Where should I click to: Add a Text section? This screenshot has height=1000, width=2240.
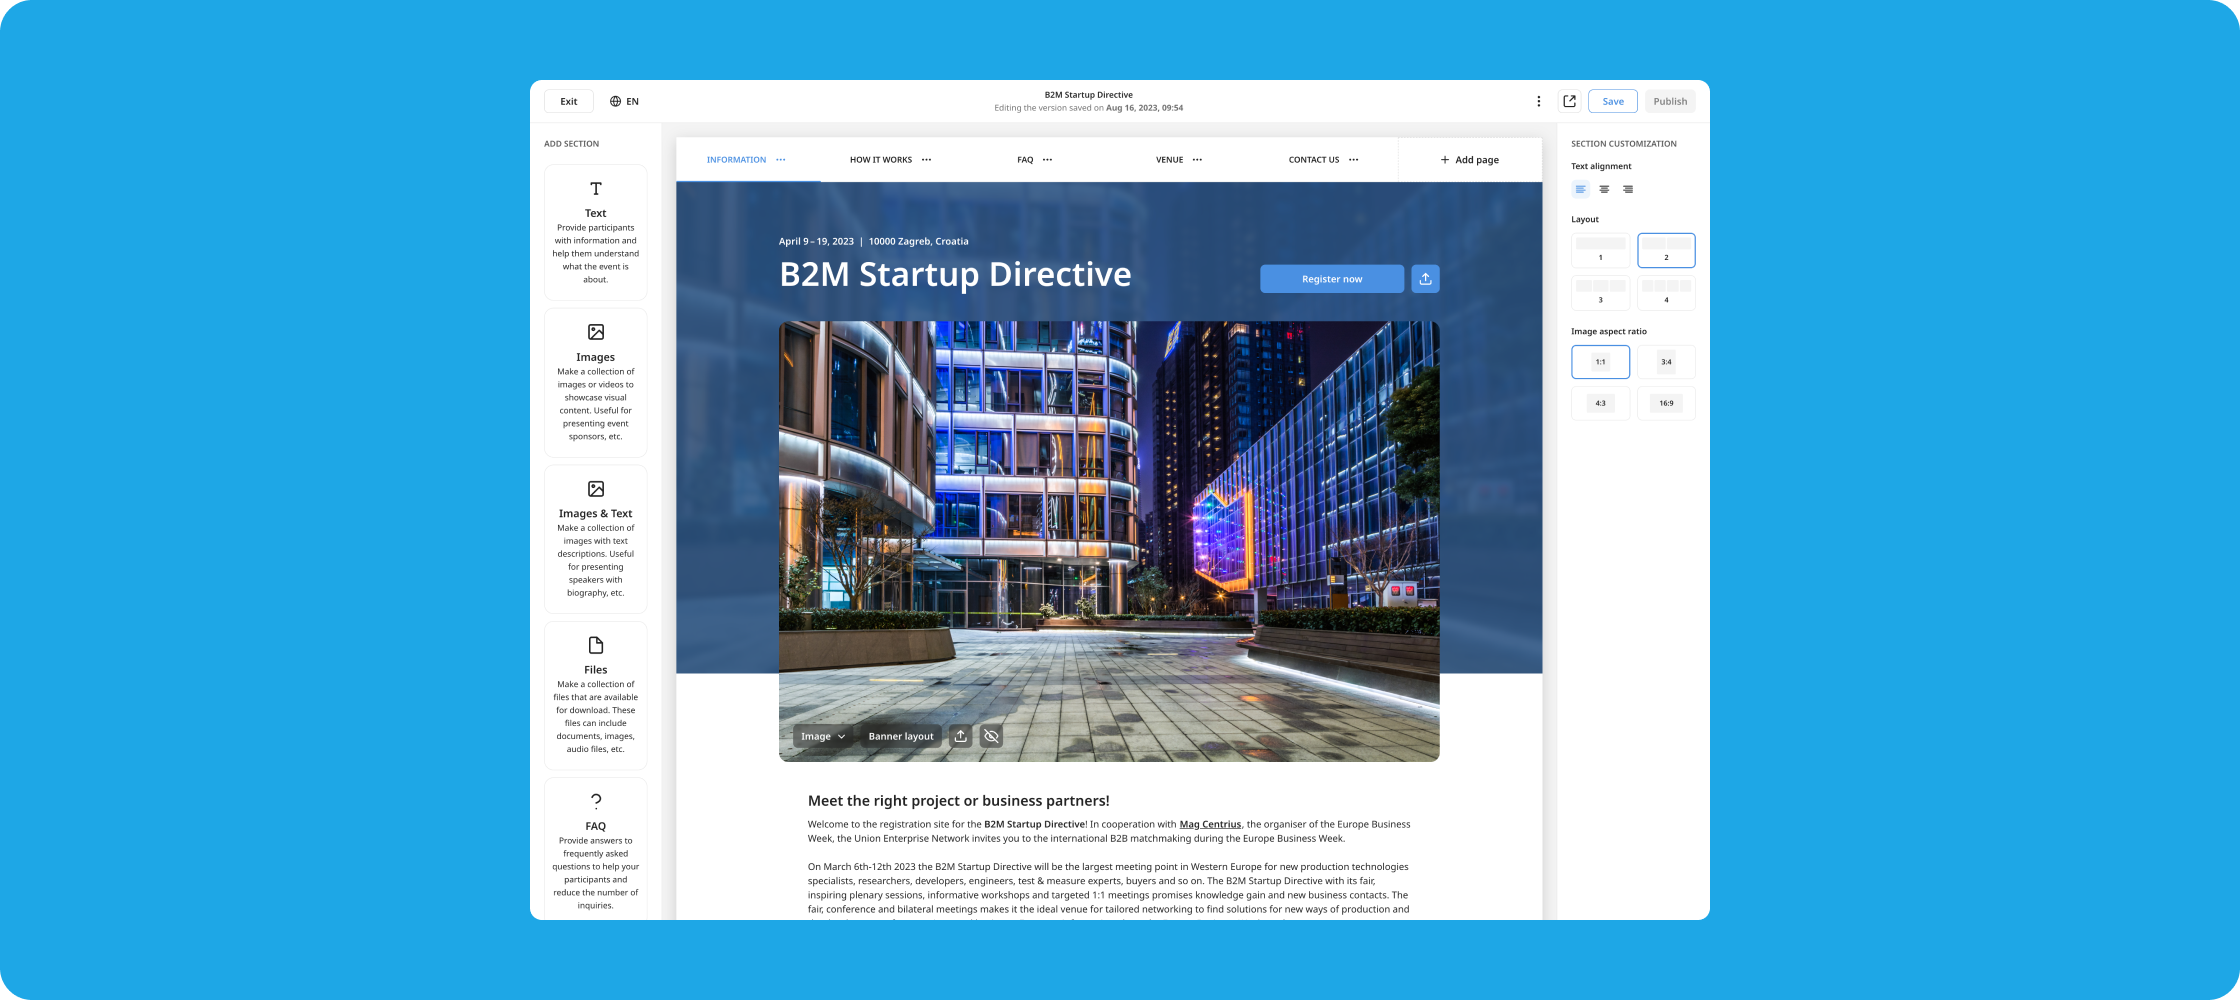(595, 232)
